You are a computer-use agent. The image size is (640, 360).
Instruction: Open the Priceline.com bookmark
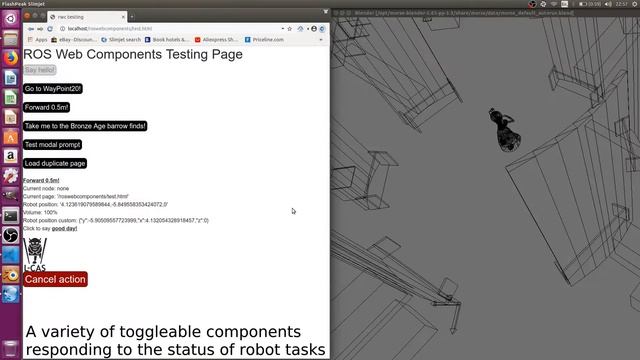point(264,40)
